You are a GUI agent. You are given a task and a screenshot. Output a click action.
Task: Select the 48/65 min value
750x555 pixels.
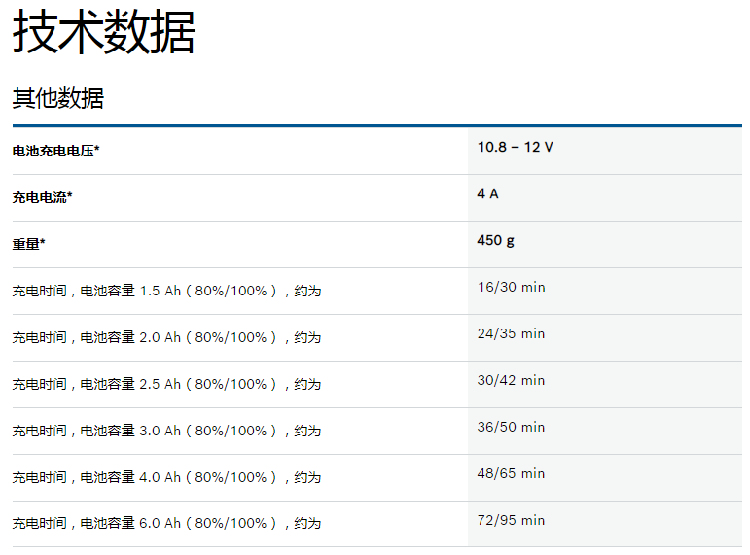click(x=511, y=473)
